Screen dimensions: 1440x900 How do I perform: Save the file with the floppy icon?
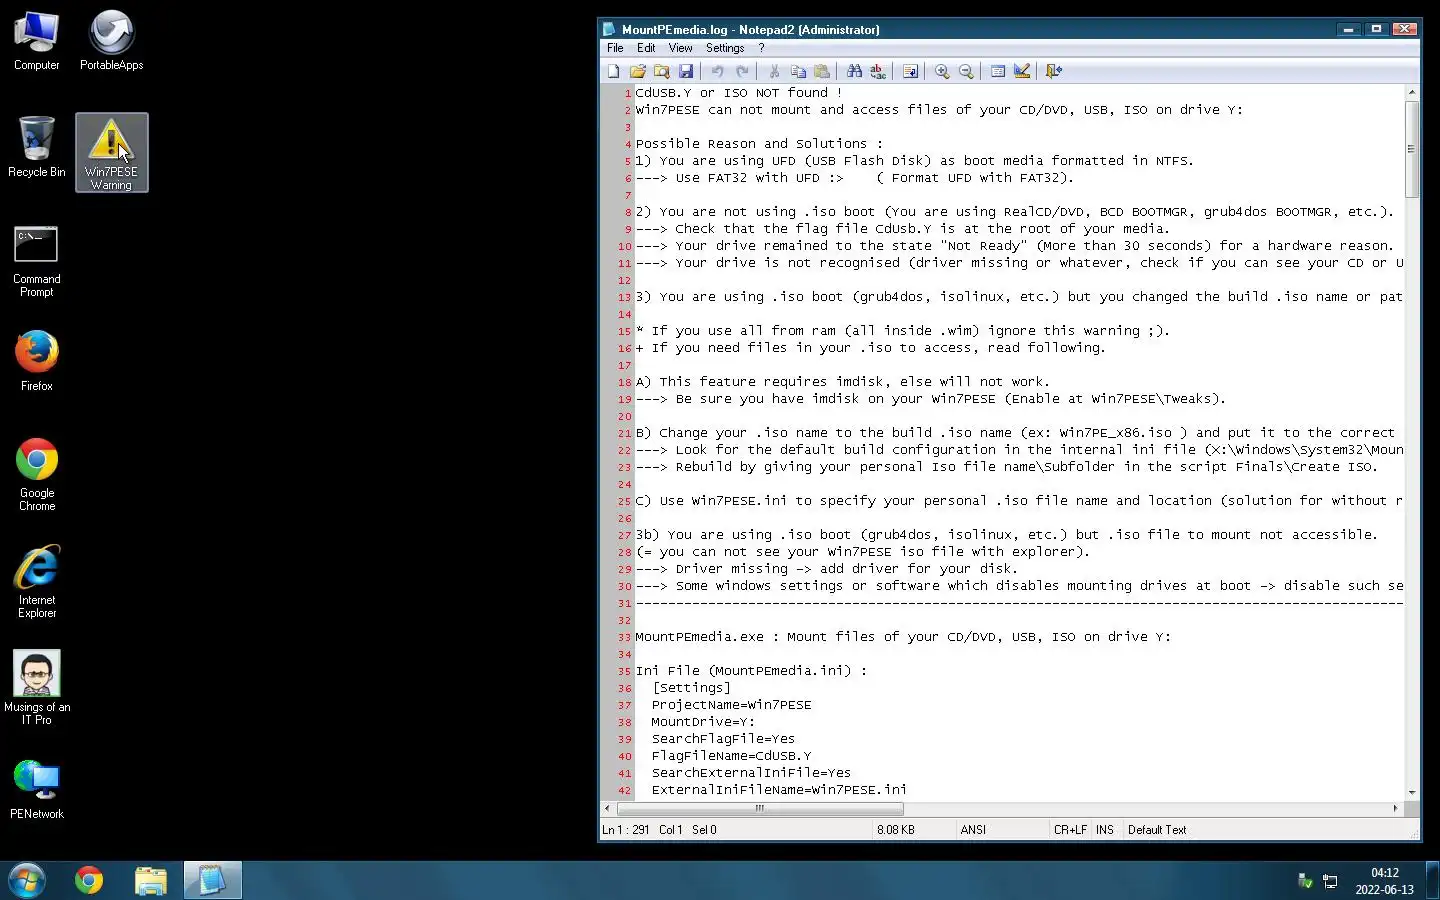pyautogui.click(x=686, y=71)
